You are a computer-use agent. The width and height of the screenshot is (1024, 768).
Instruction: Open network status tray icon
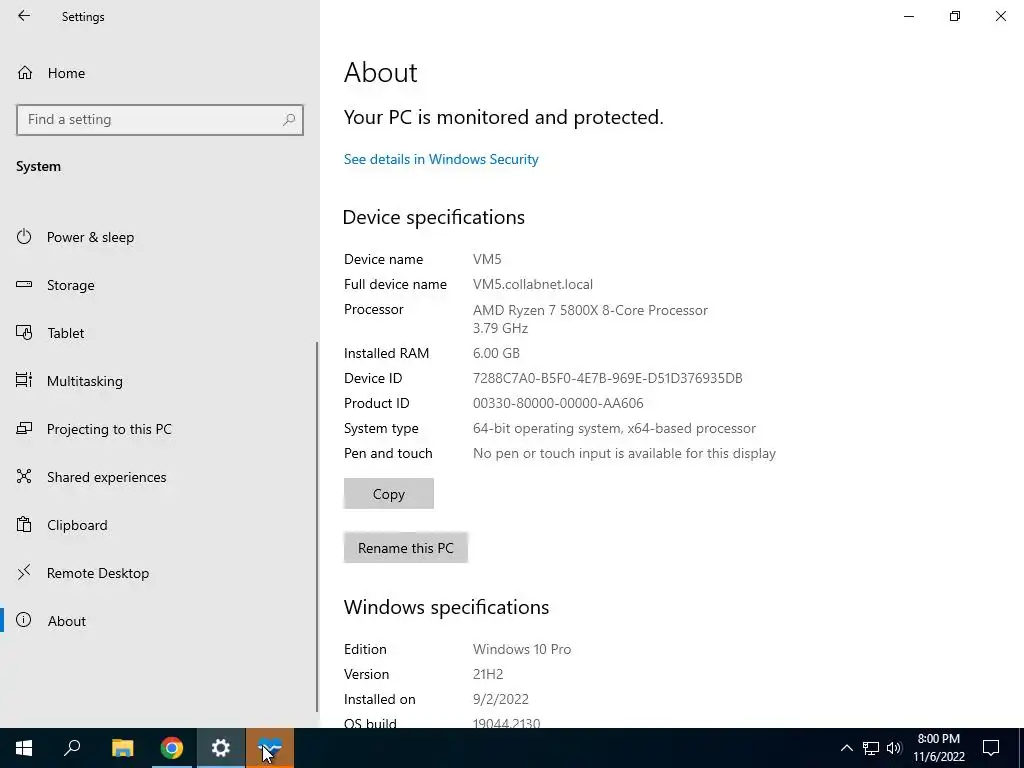(871, 748)
